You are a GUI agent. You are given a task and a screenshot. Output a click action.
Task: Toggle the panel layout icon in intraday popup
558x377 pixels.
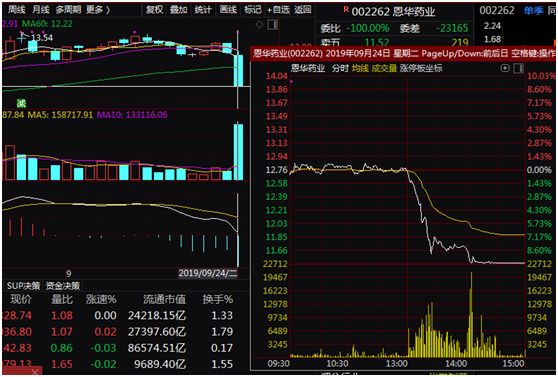coord(518,68)
